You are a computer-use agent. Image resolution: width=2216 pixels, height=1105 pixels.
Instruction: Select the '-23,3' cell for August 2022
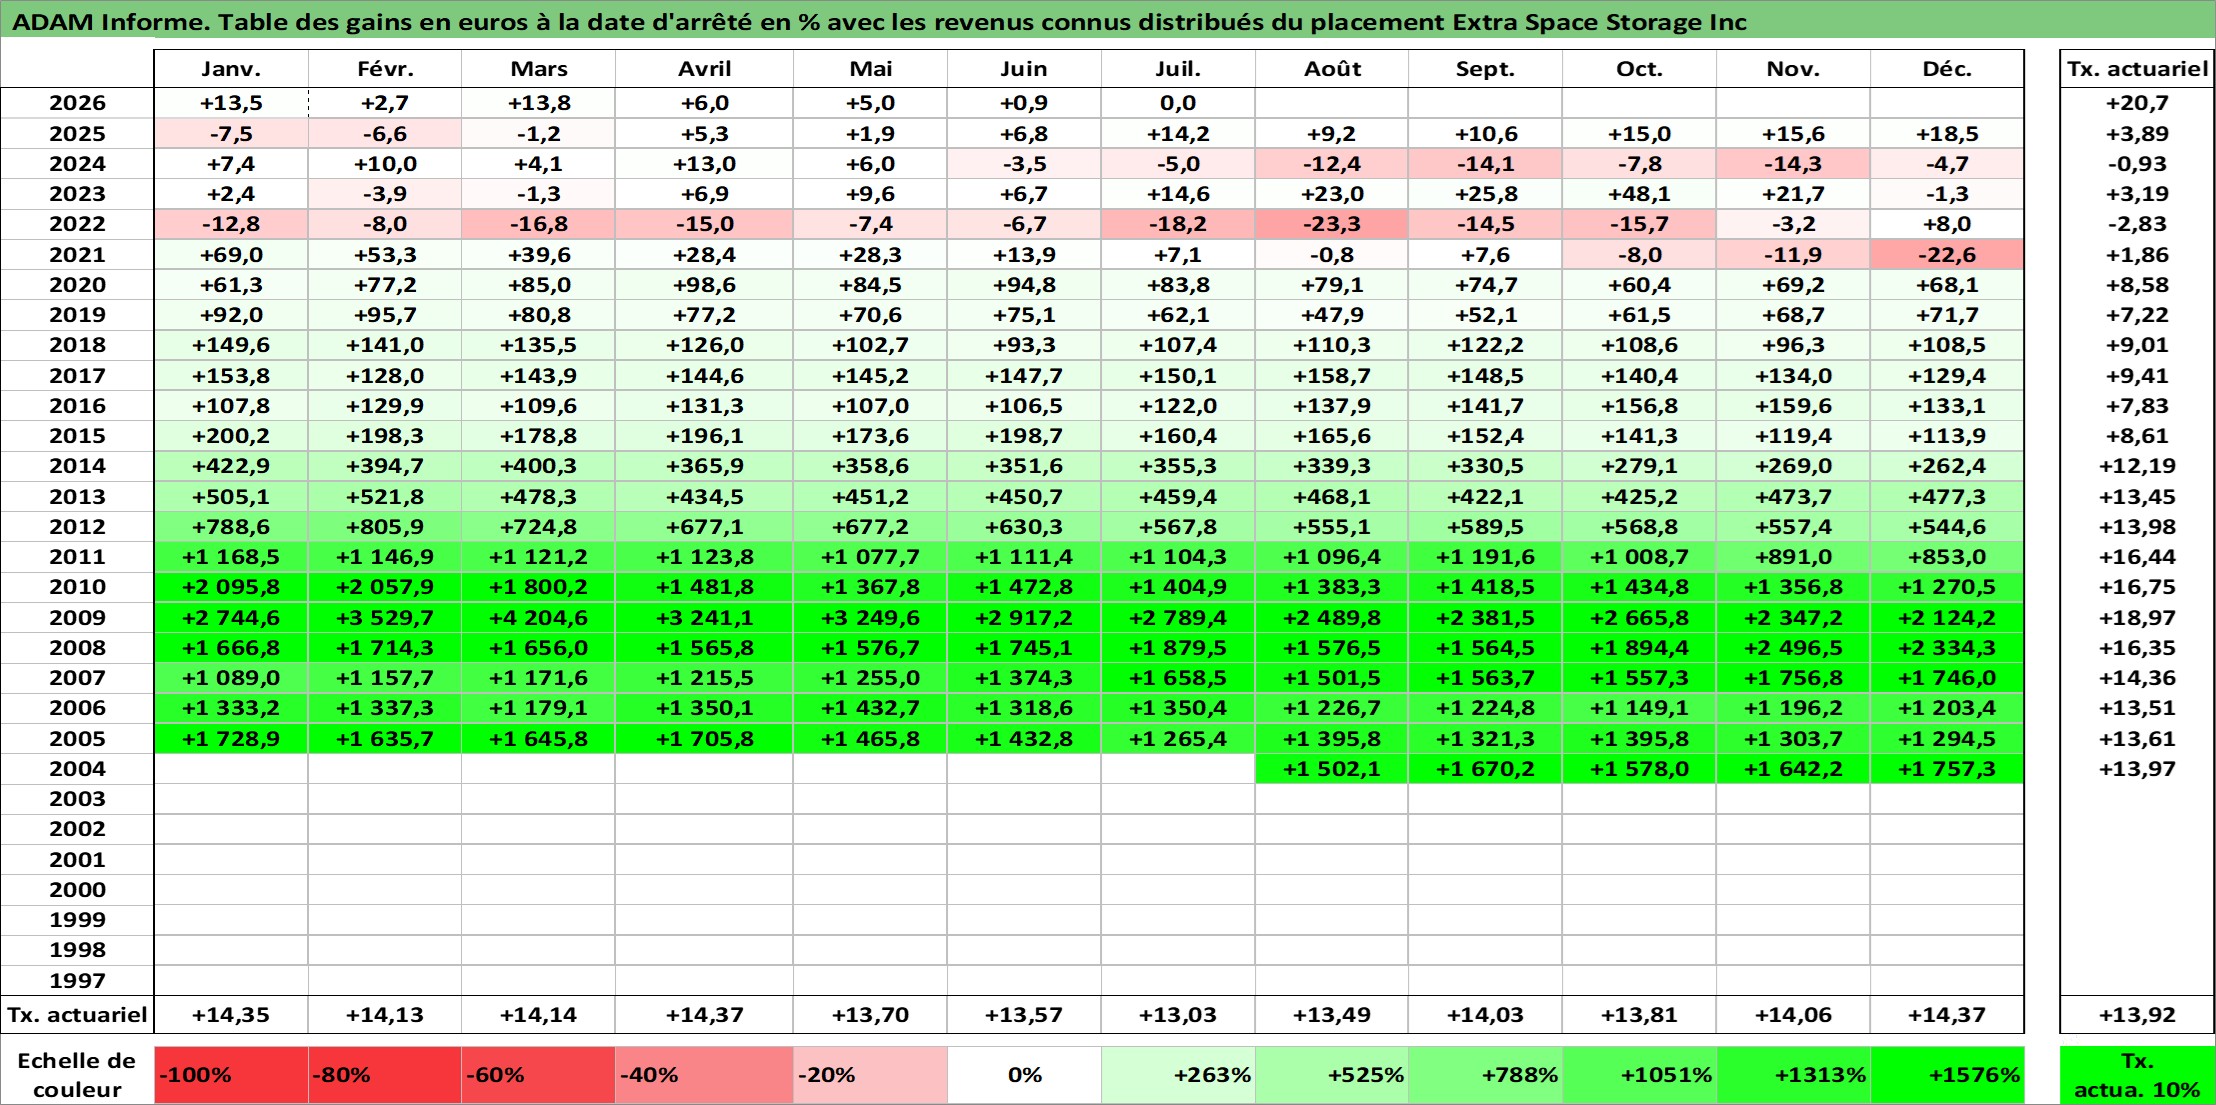pos(1332,224)
